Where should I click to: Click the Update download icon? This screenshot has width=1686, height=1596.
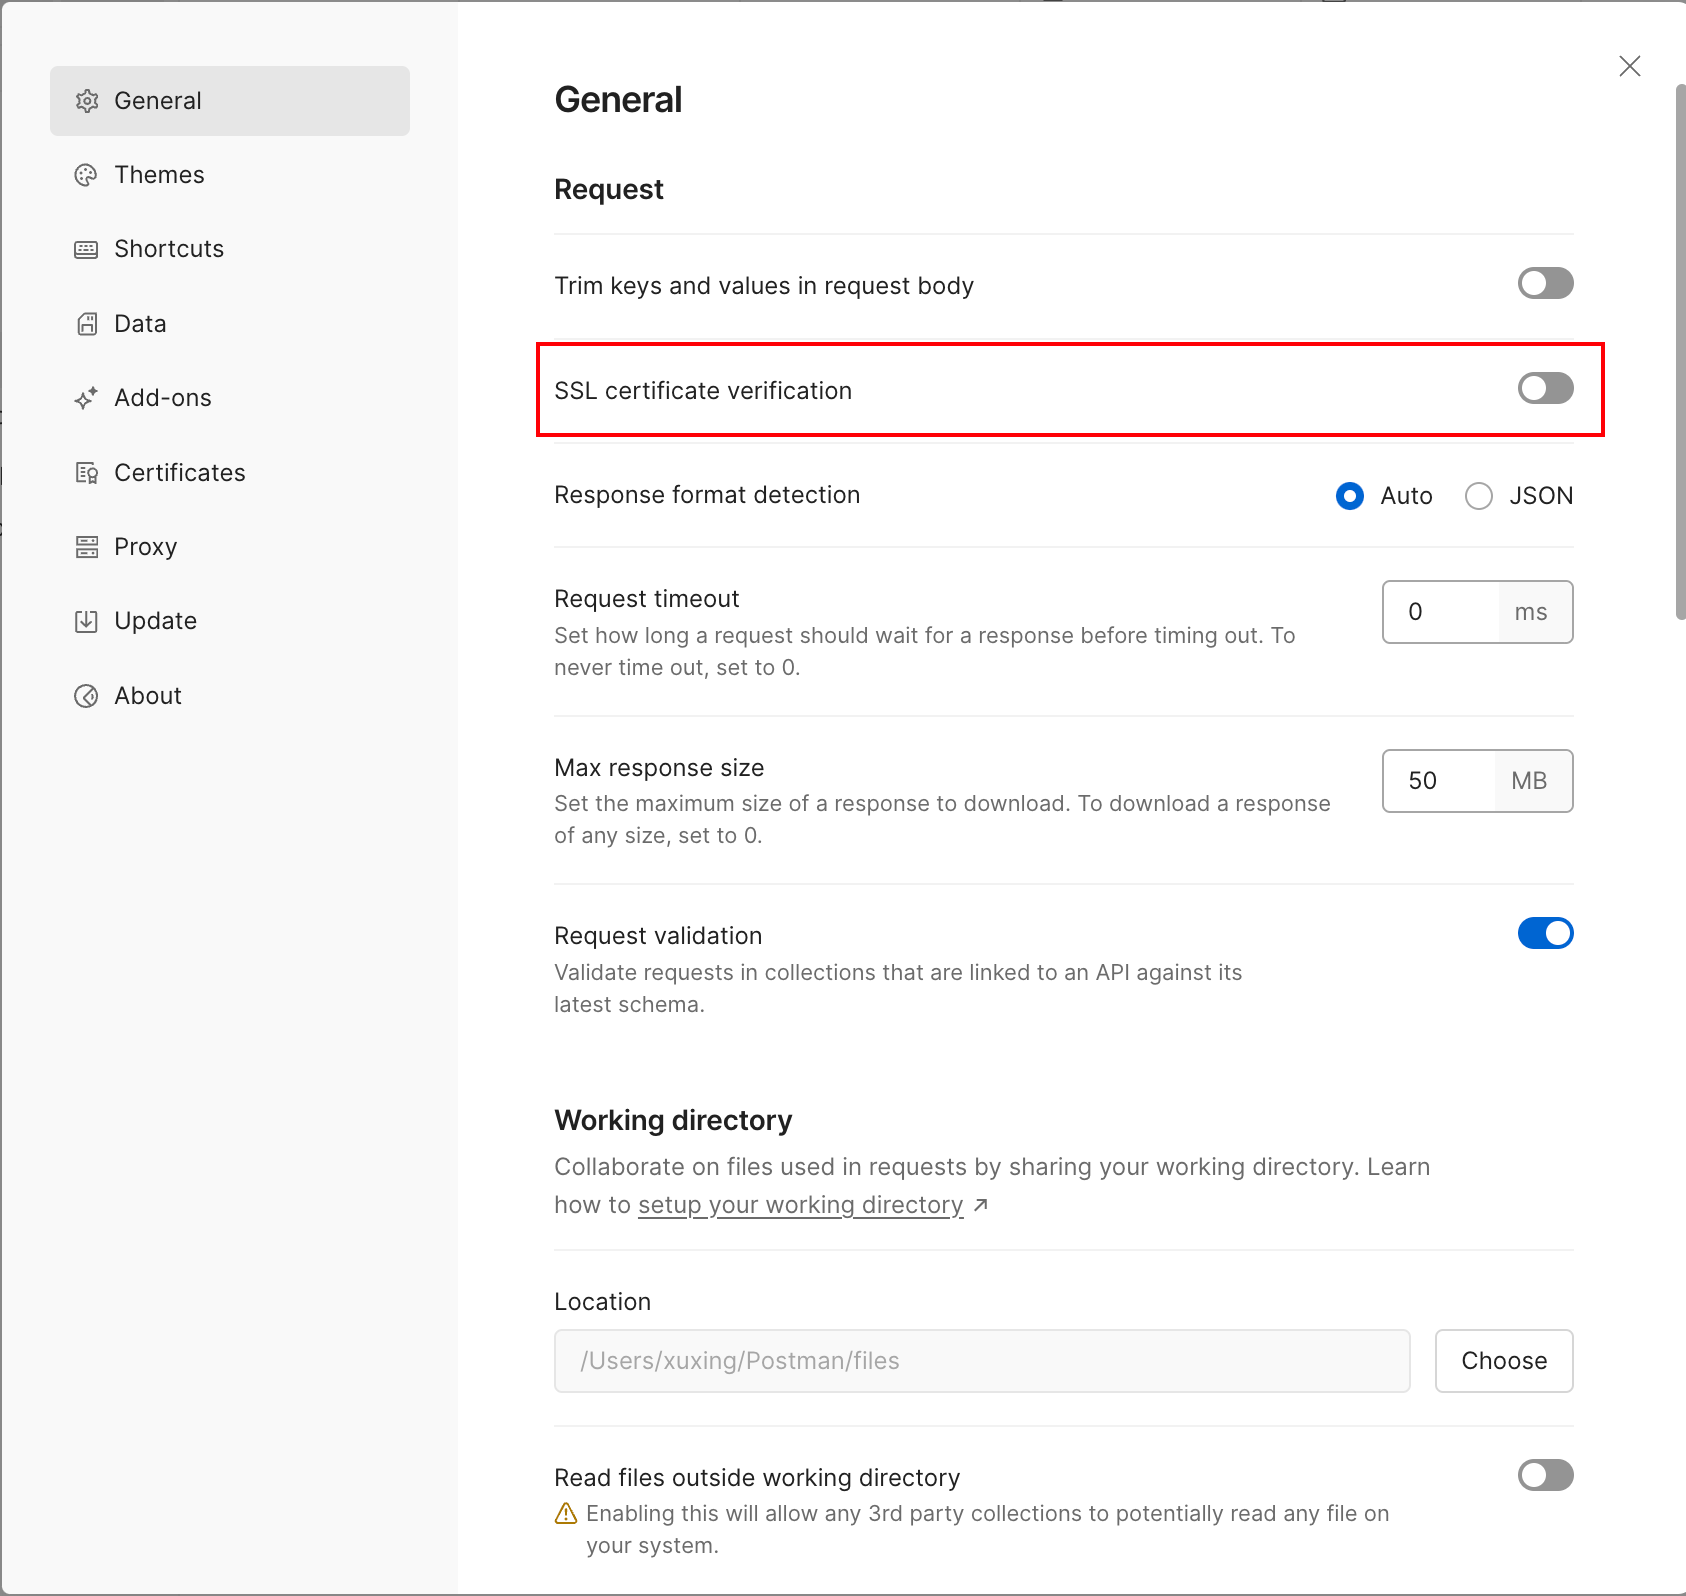click(87, 621)
